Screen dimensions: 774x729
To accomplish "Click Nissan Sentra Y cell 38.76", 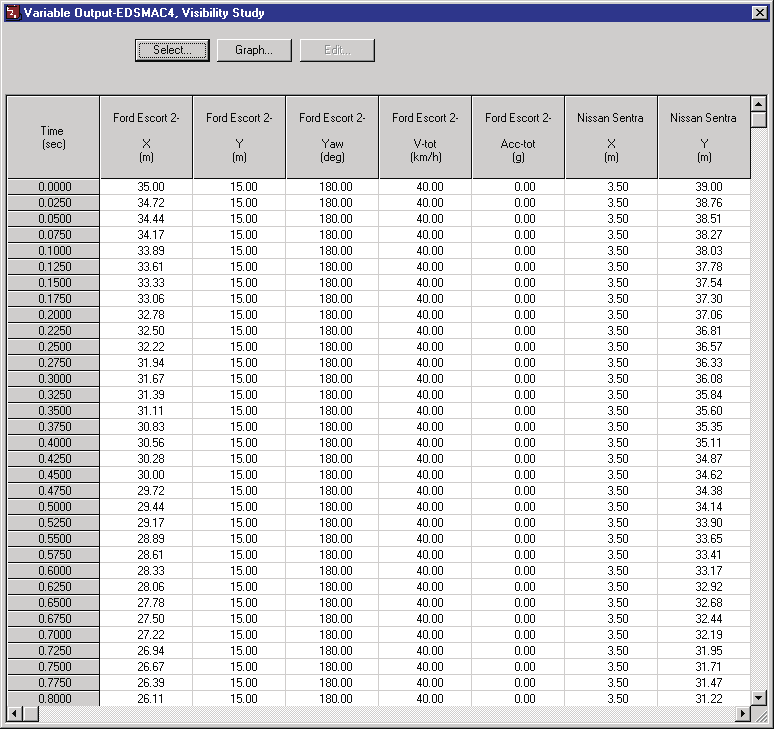I will [704, 203].
